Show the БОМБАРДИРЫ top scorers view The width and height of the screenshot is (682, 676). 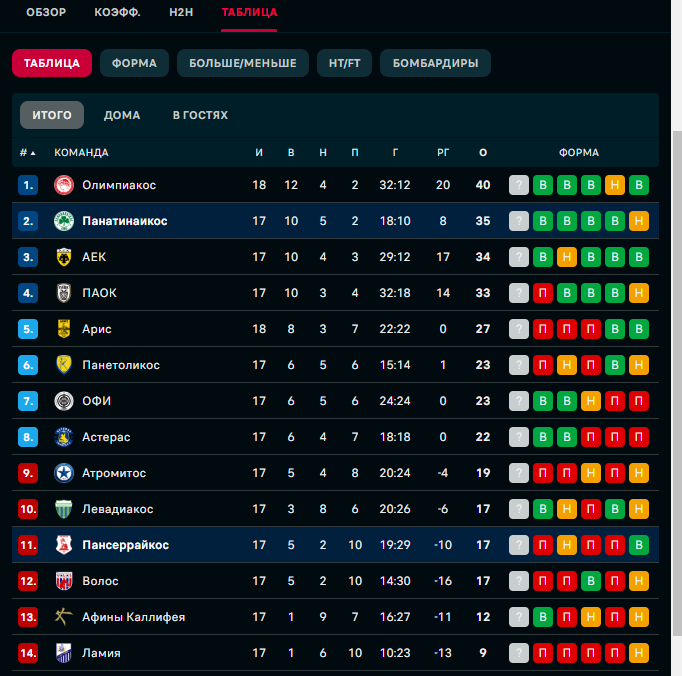435,63
